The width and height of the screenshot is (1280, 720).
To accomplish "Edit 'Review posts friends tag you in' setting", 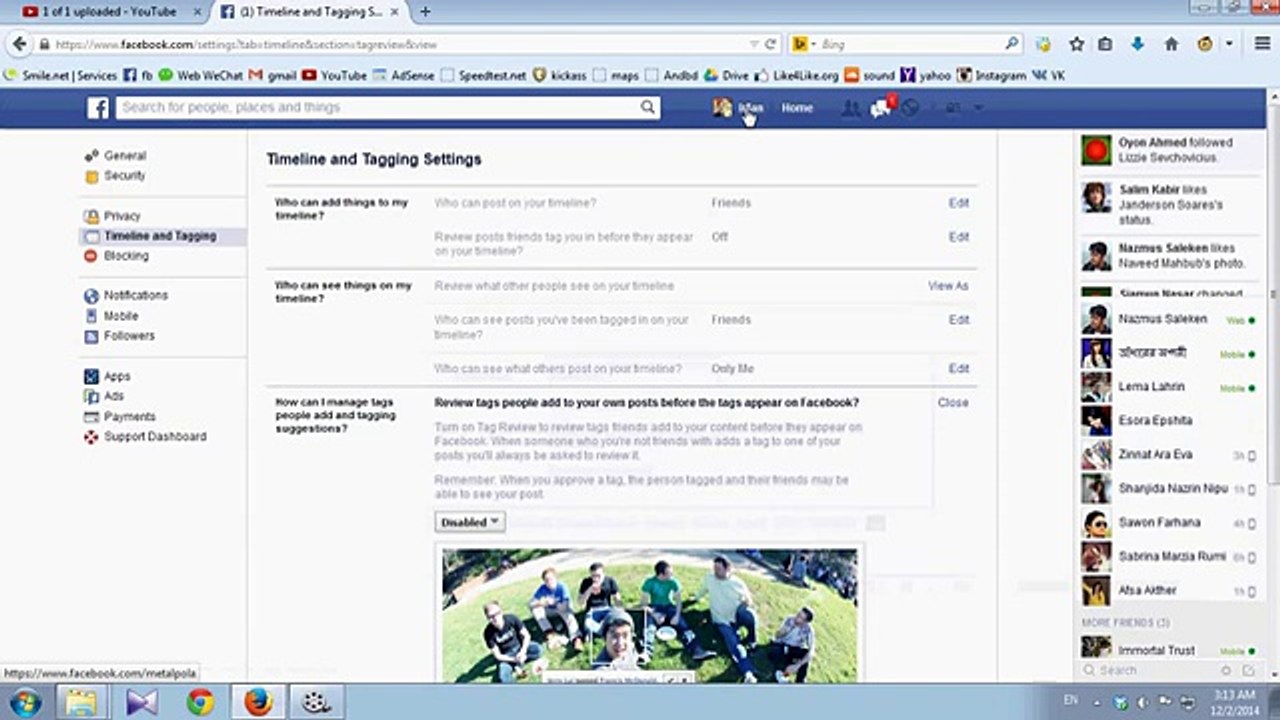I will [x=958, y=237].
